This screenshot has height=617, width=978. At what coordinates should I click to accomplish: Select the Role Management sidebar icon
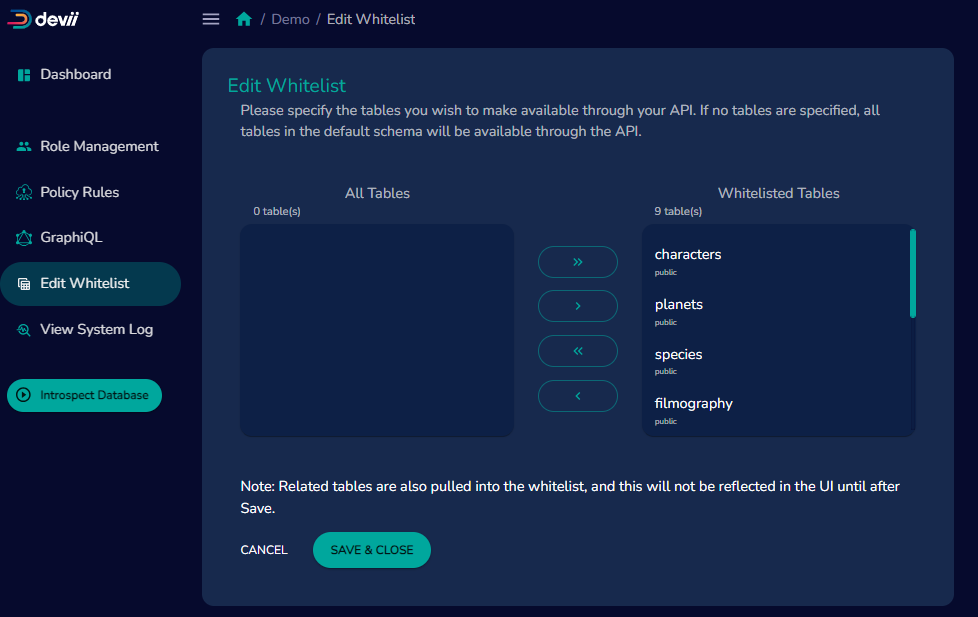22,146
